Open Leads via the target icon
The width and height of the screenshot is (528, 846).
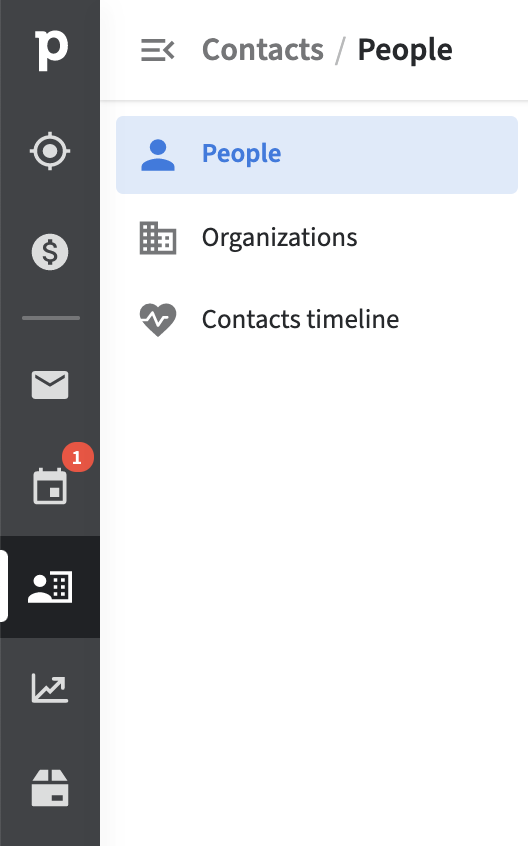tap(50, 151)
